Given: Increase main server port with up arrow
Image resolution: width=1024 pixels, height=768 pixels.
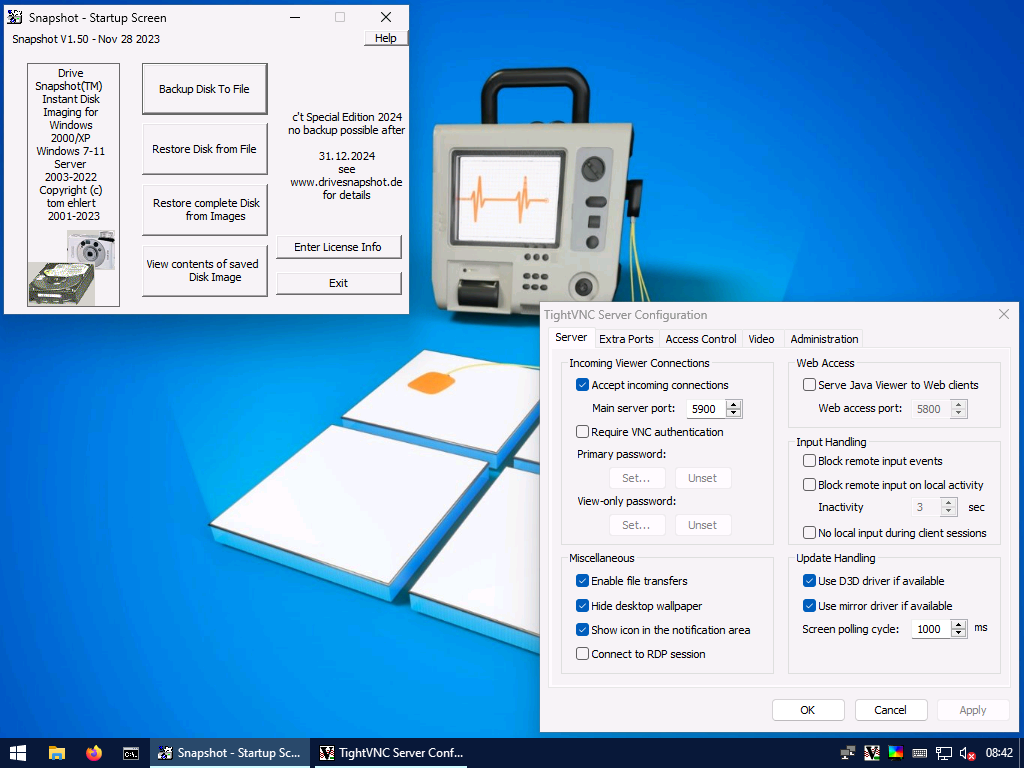Looking at the screenshot, I should tap(734, 404).
